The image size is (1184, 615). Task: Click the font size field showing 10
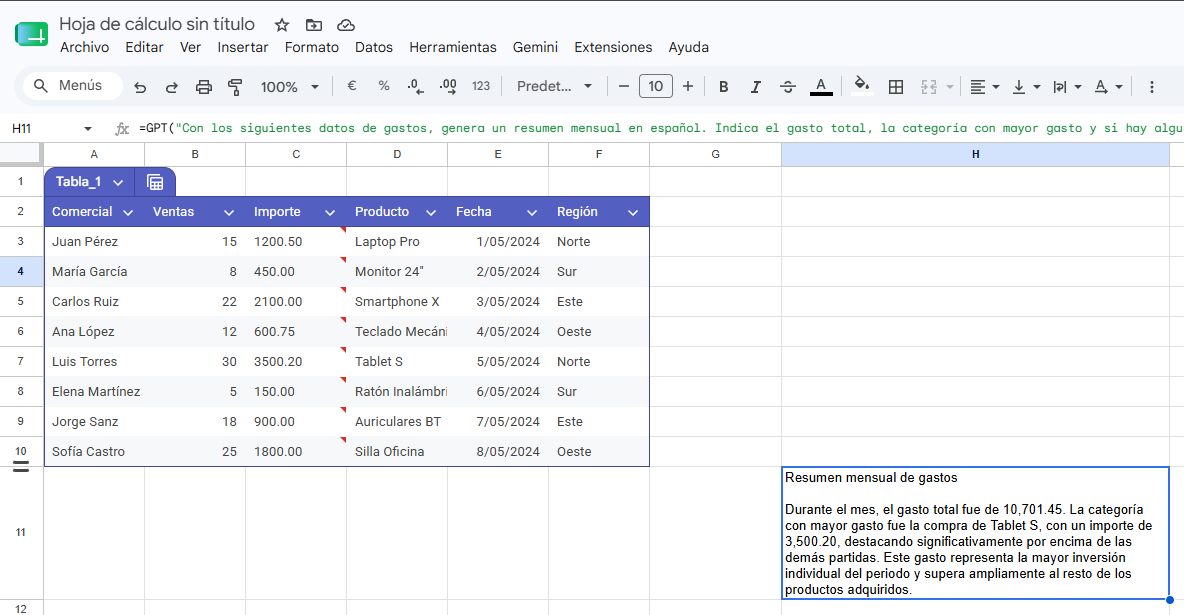[655, 86]
